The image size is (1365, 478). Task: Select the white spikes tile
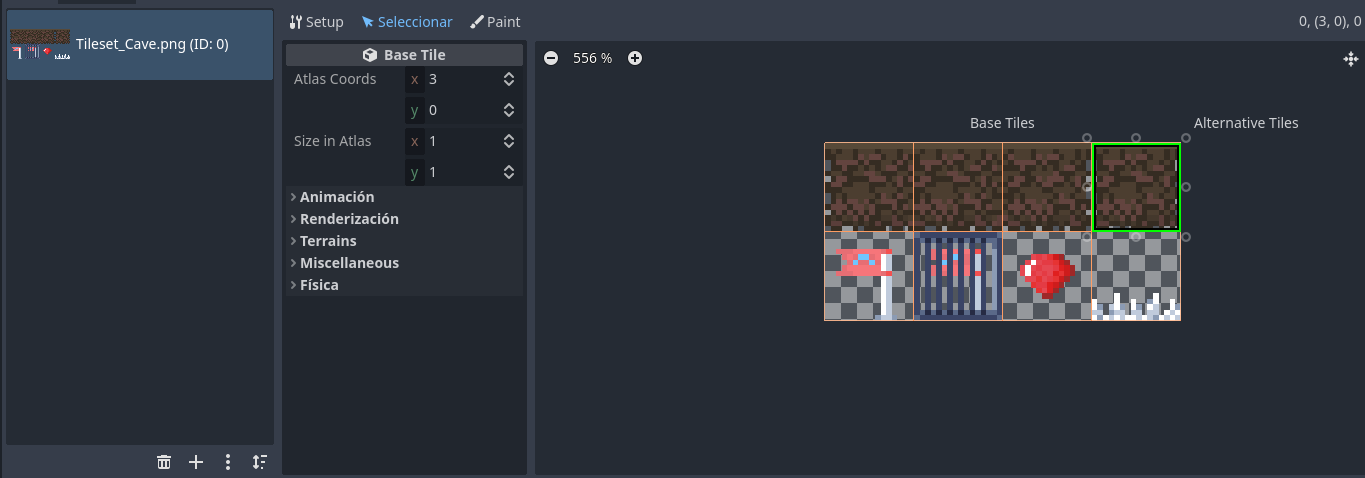(x=1136, y=276)
